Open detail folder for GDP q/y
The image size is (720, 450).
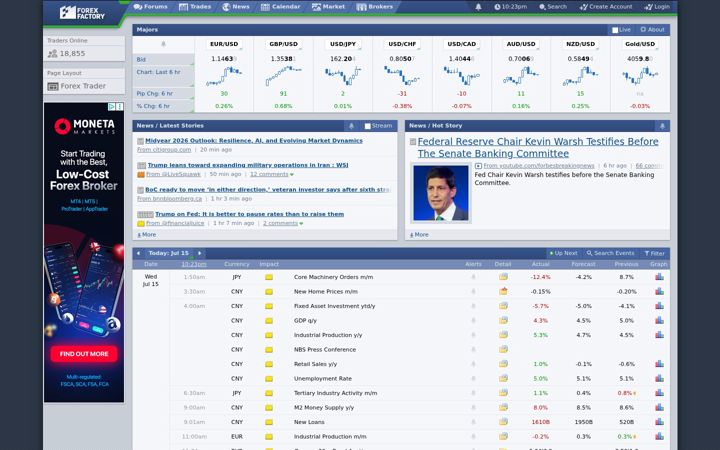[x=503, y=320]
